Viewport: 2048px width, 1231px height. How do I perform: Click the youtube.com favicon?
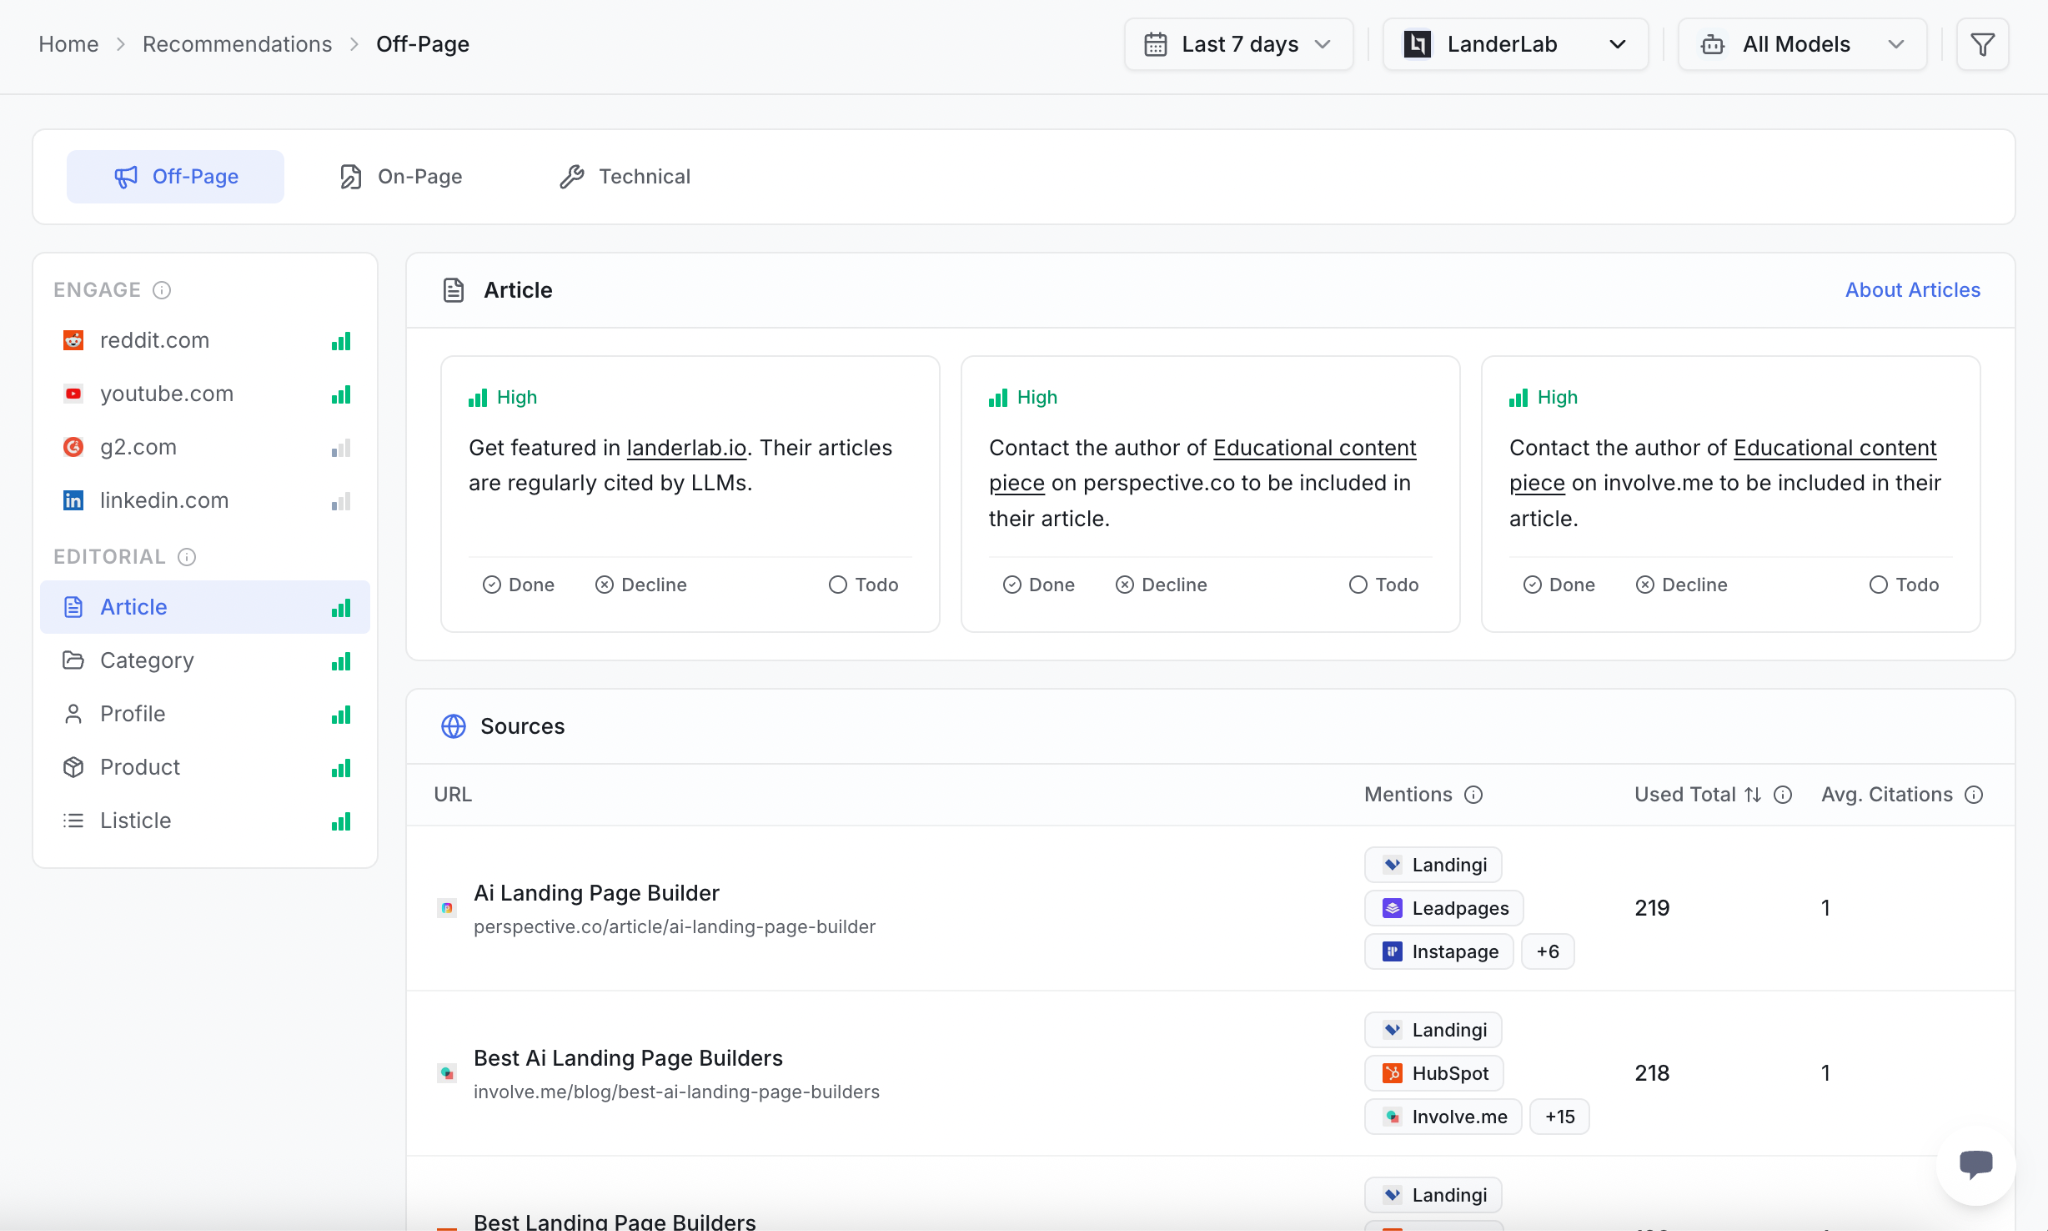pos(73,394)
